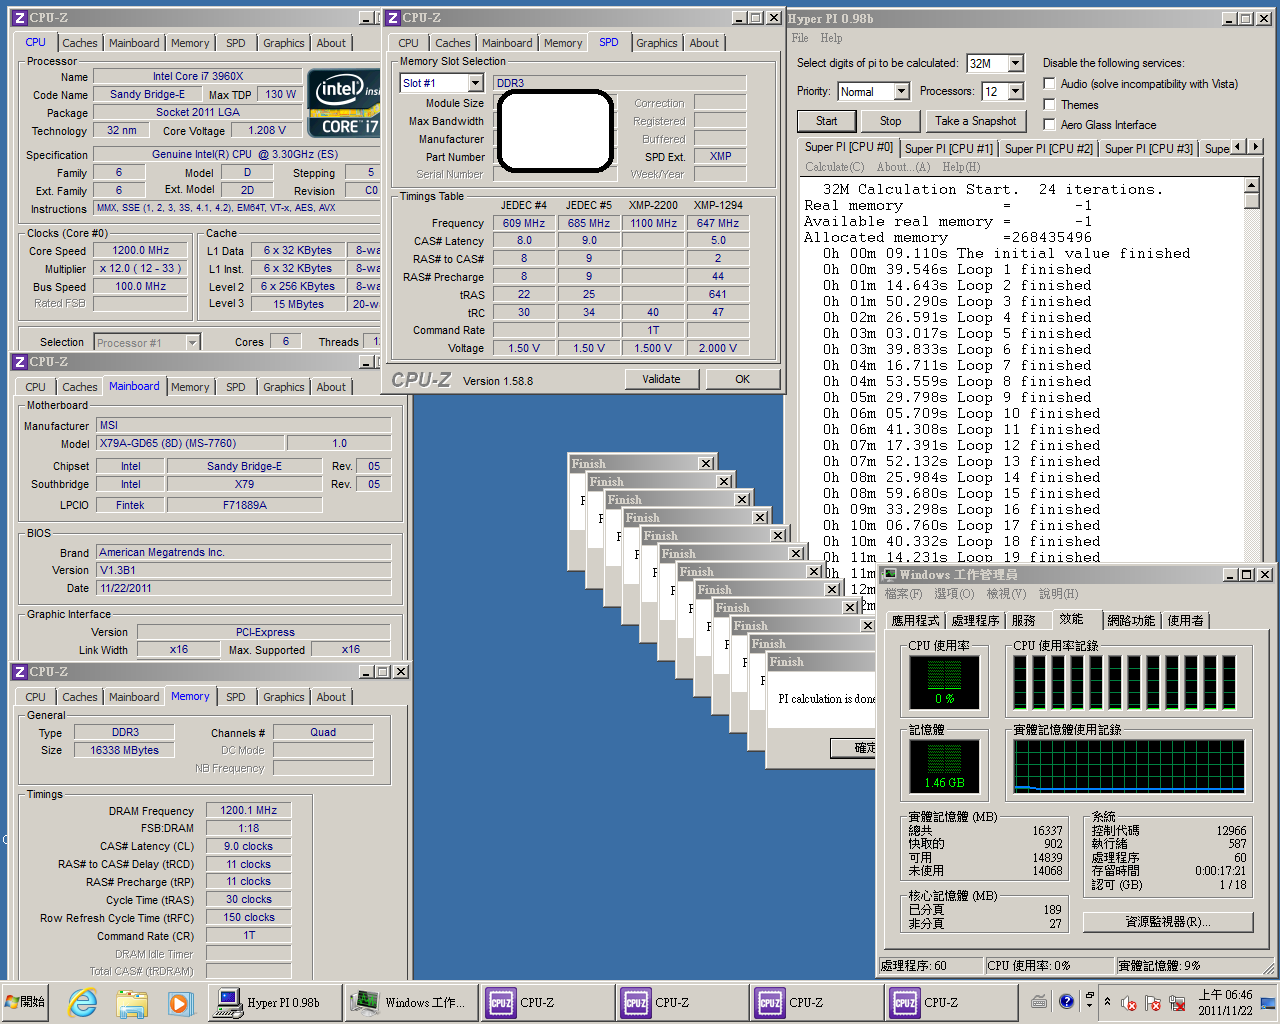The height and width of the screenshot is (1024, 1280).
Task: Click the blue help icon in the language bar
Action: point(1066,1001)
